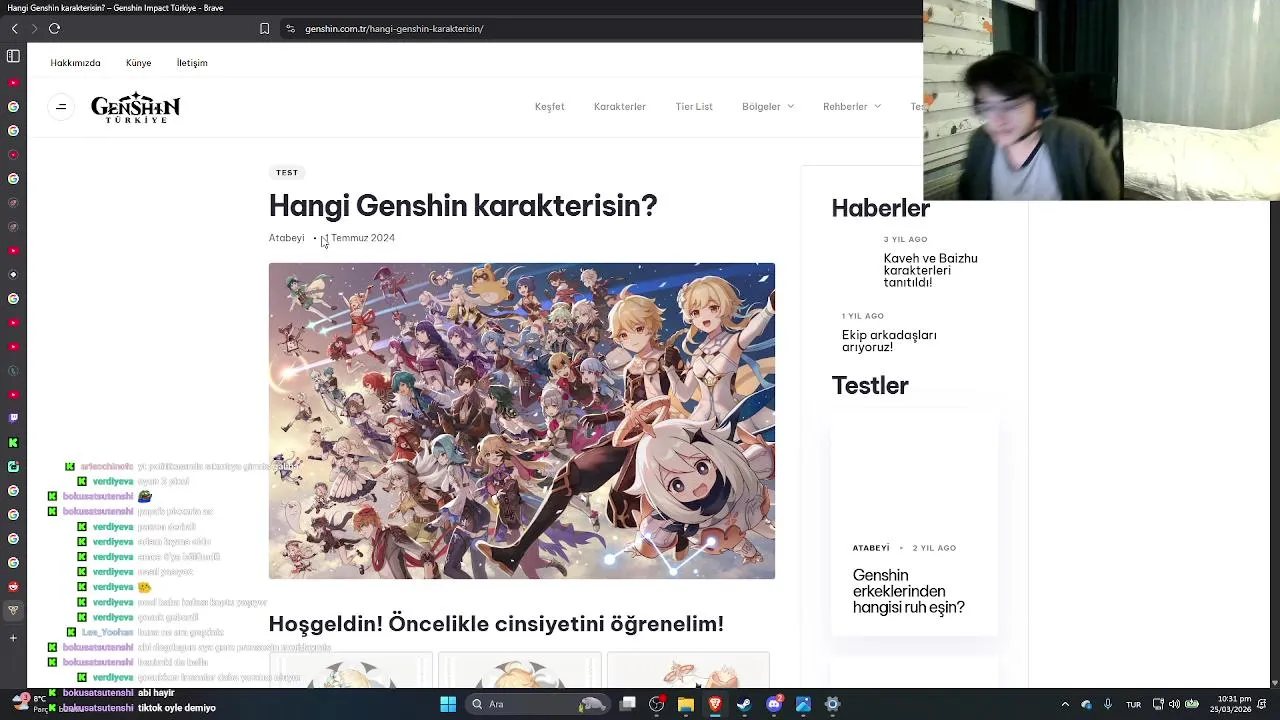This screenshot has width=1280, height=720.
Task: Bookmark this page via the bookmark icon
Action: pyautogui.click(x=264, y=29)
